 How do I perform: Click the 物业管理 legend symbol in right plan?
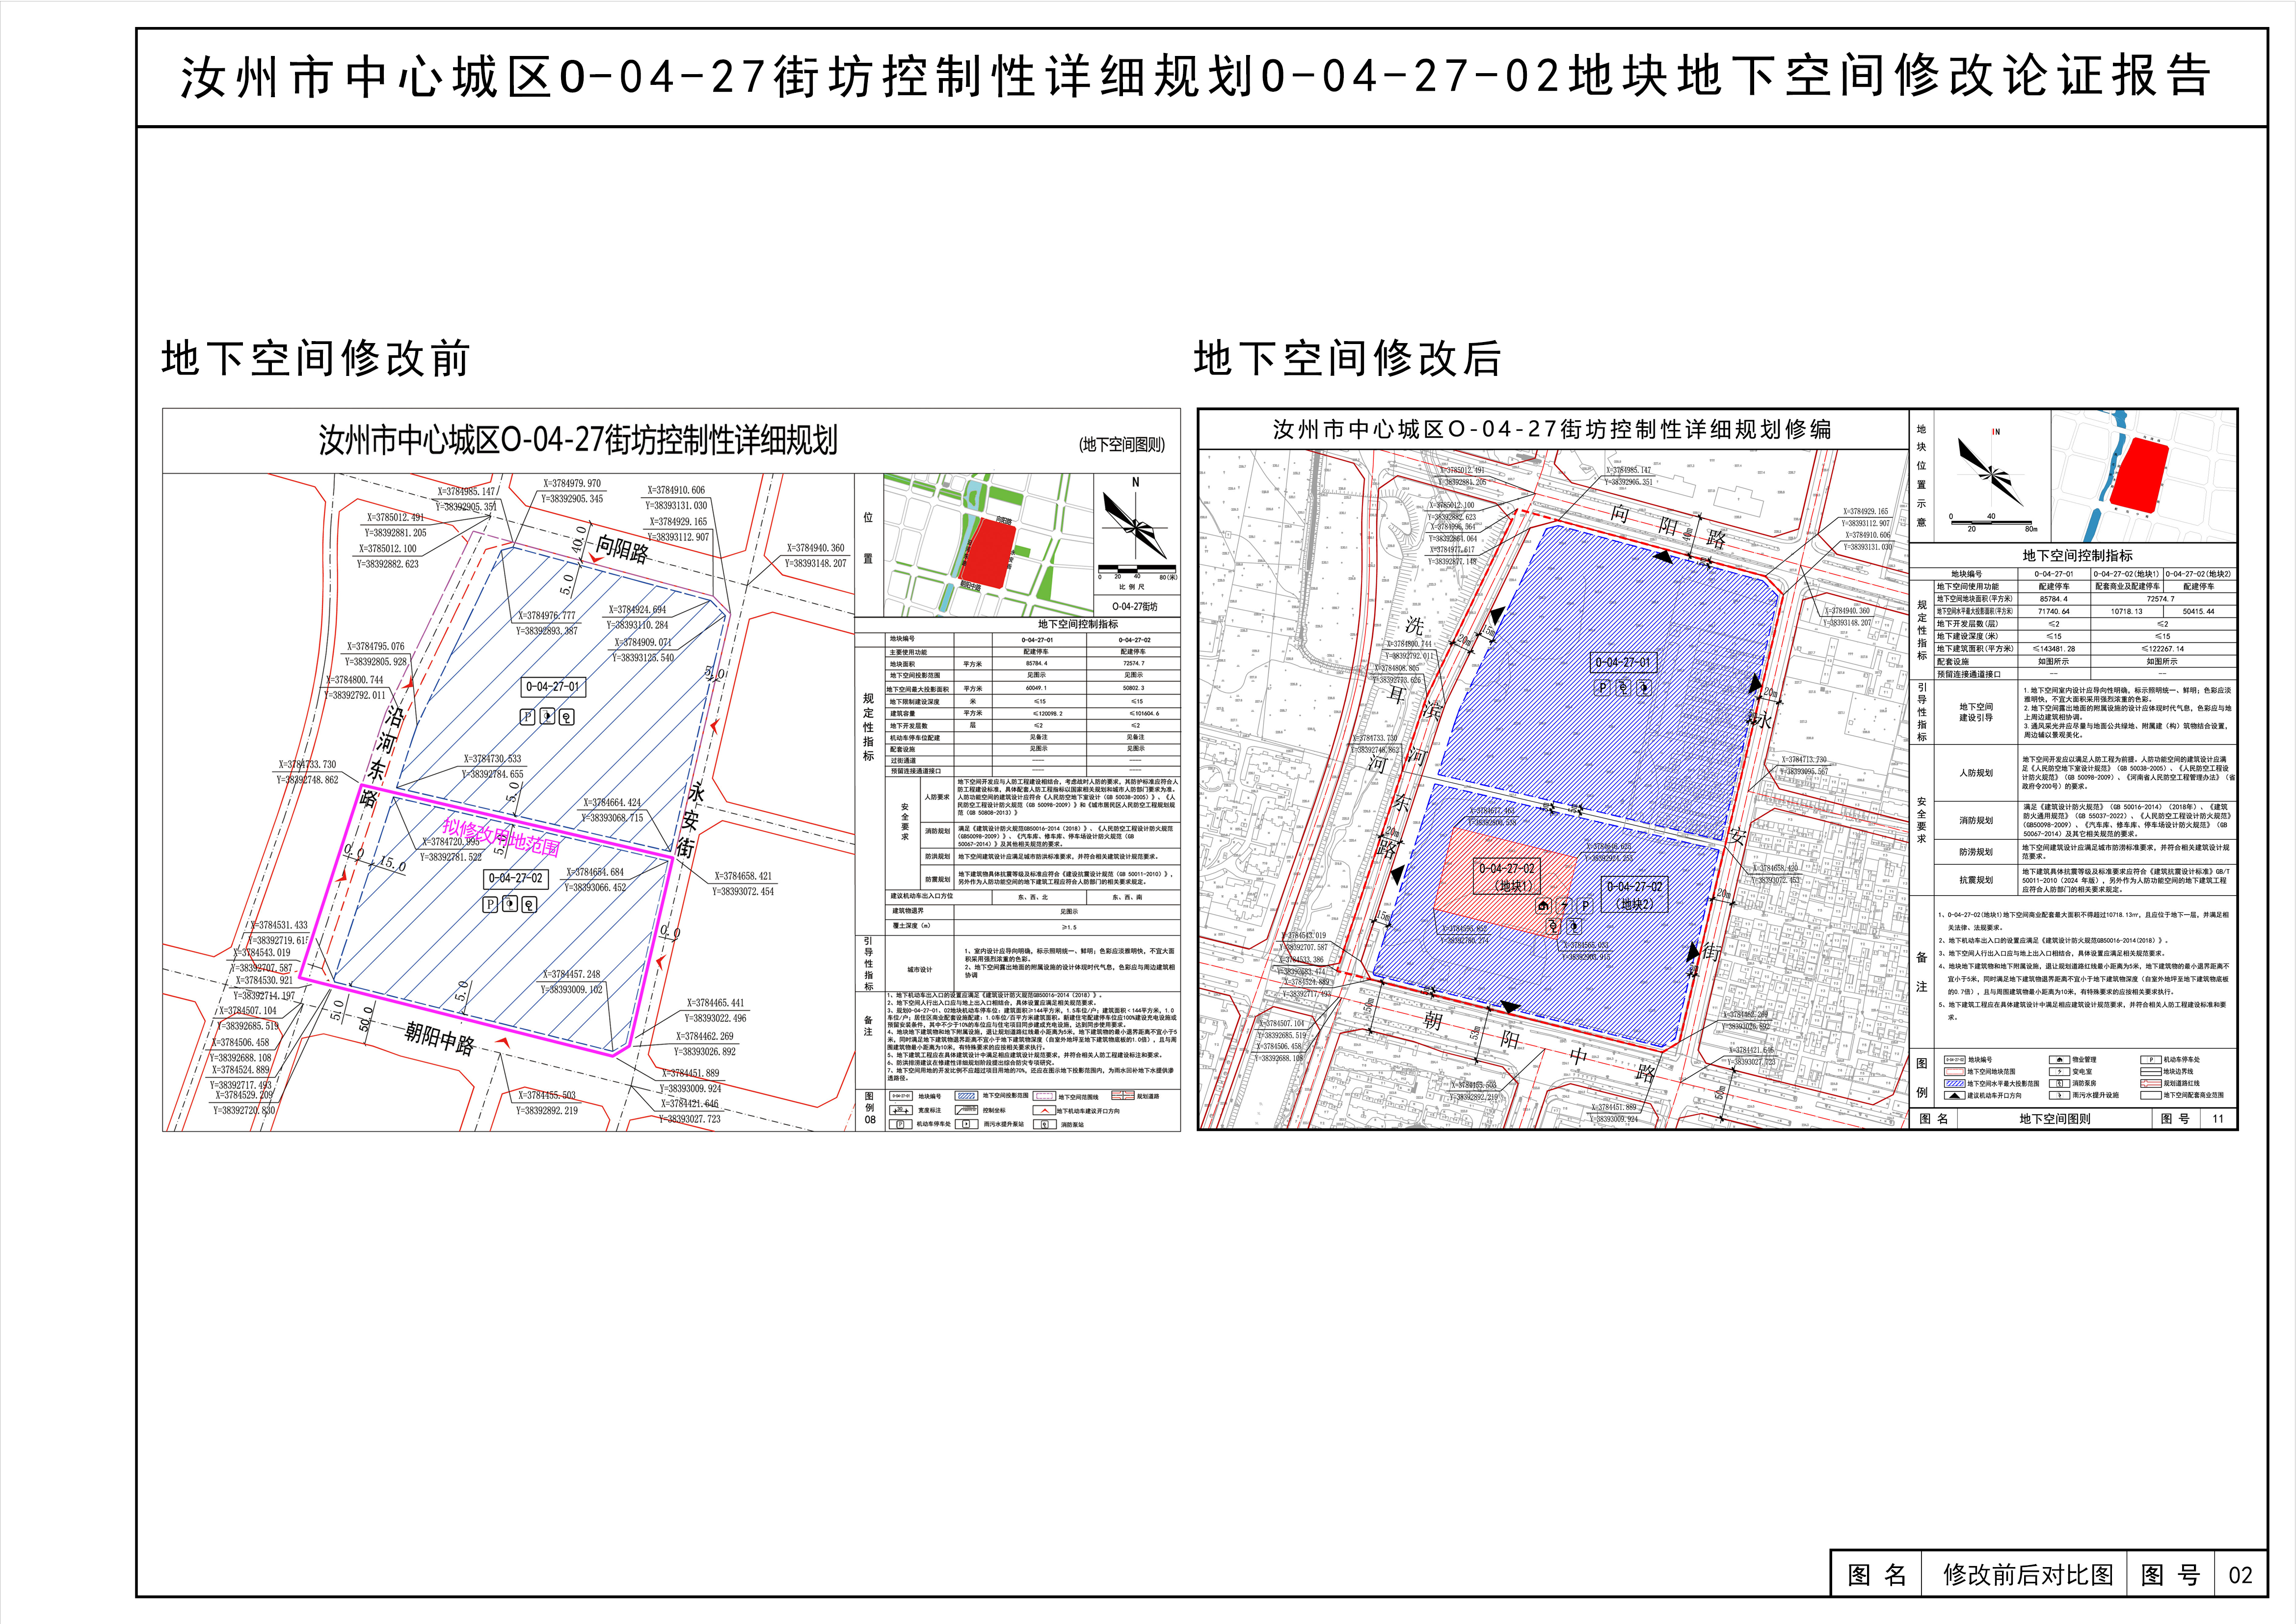(2059, 1059)
